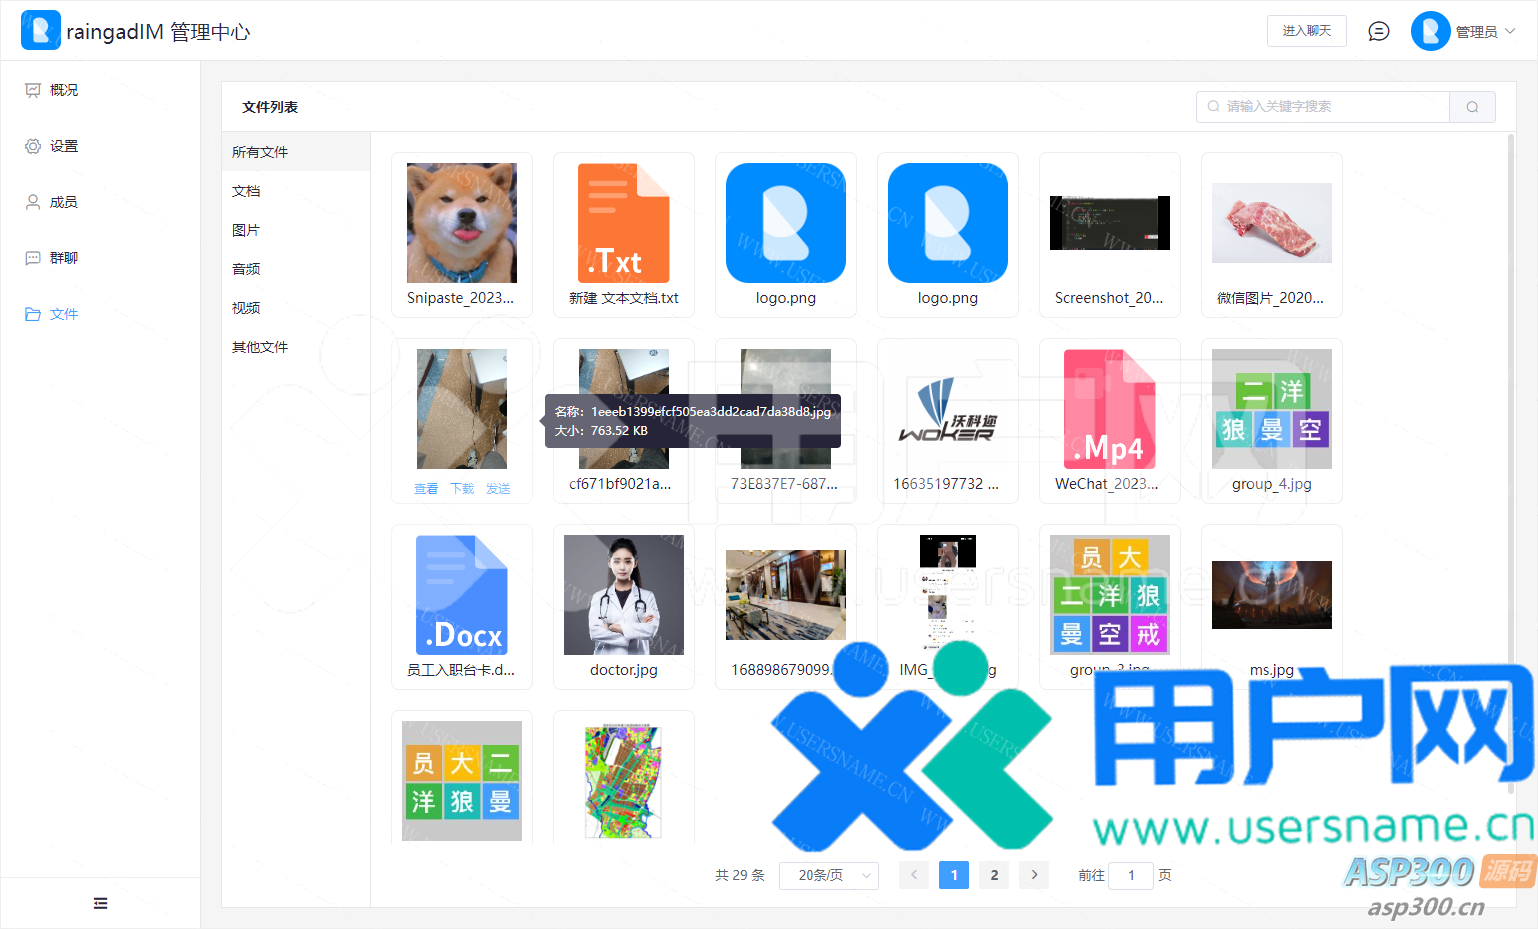
Task: Filter by 图片 images category
Action: coord(246,230)
